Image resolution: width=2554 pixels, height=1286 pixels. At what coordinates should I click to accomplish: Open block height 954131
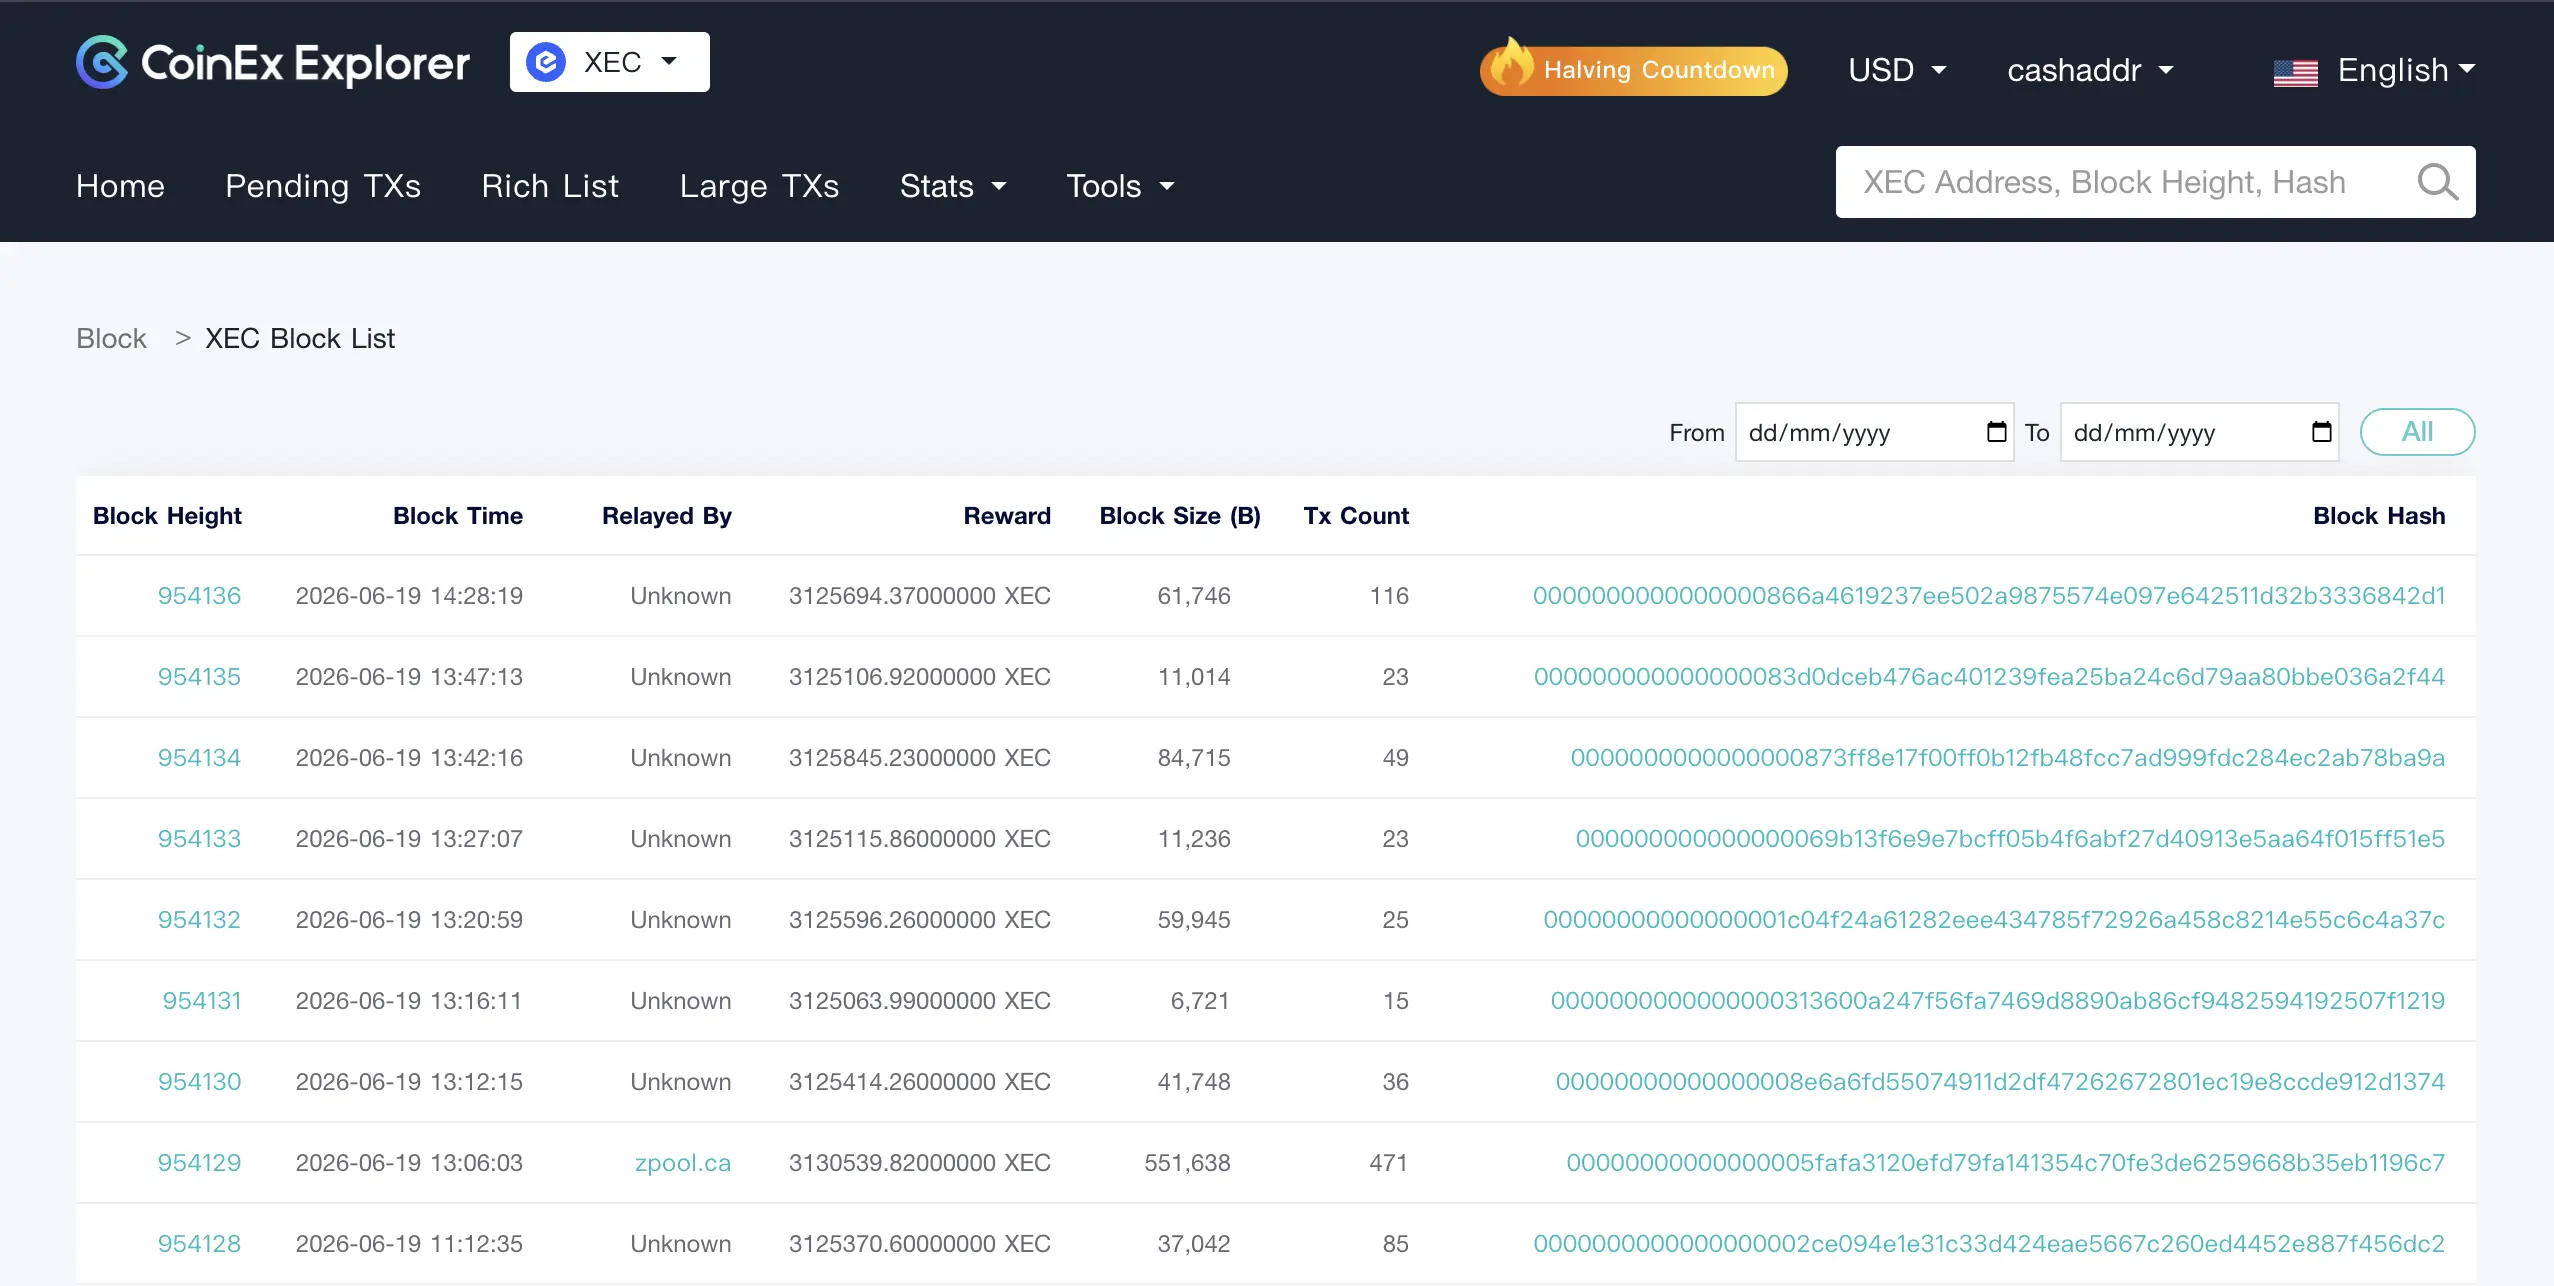[202, 1001]
